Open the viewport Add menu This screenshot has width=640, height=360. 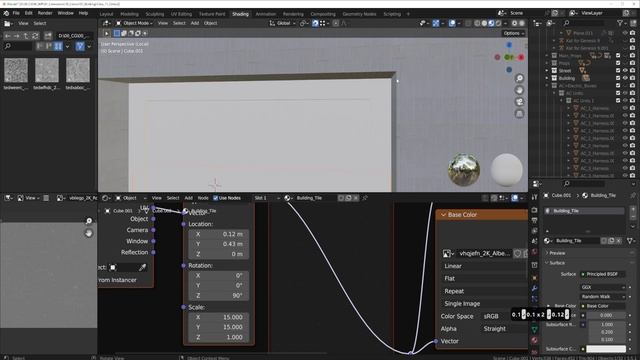pos(195,23)
